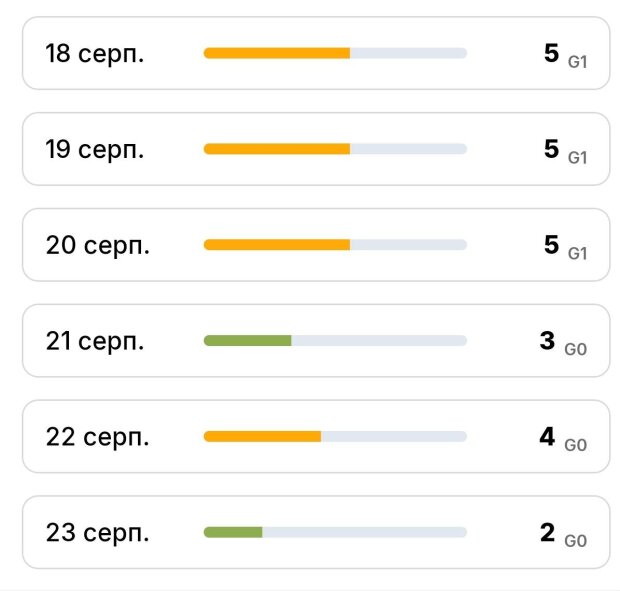This screenshot has height=591, width=620.
Task: Select the Kp value 3 for 21 серп.
Action: pos(547,340)
